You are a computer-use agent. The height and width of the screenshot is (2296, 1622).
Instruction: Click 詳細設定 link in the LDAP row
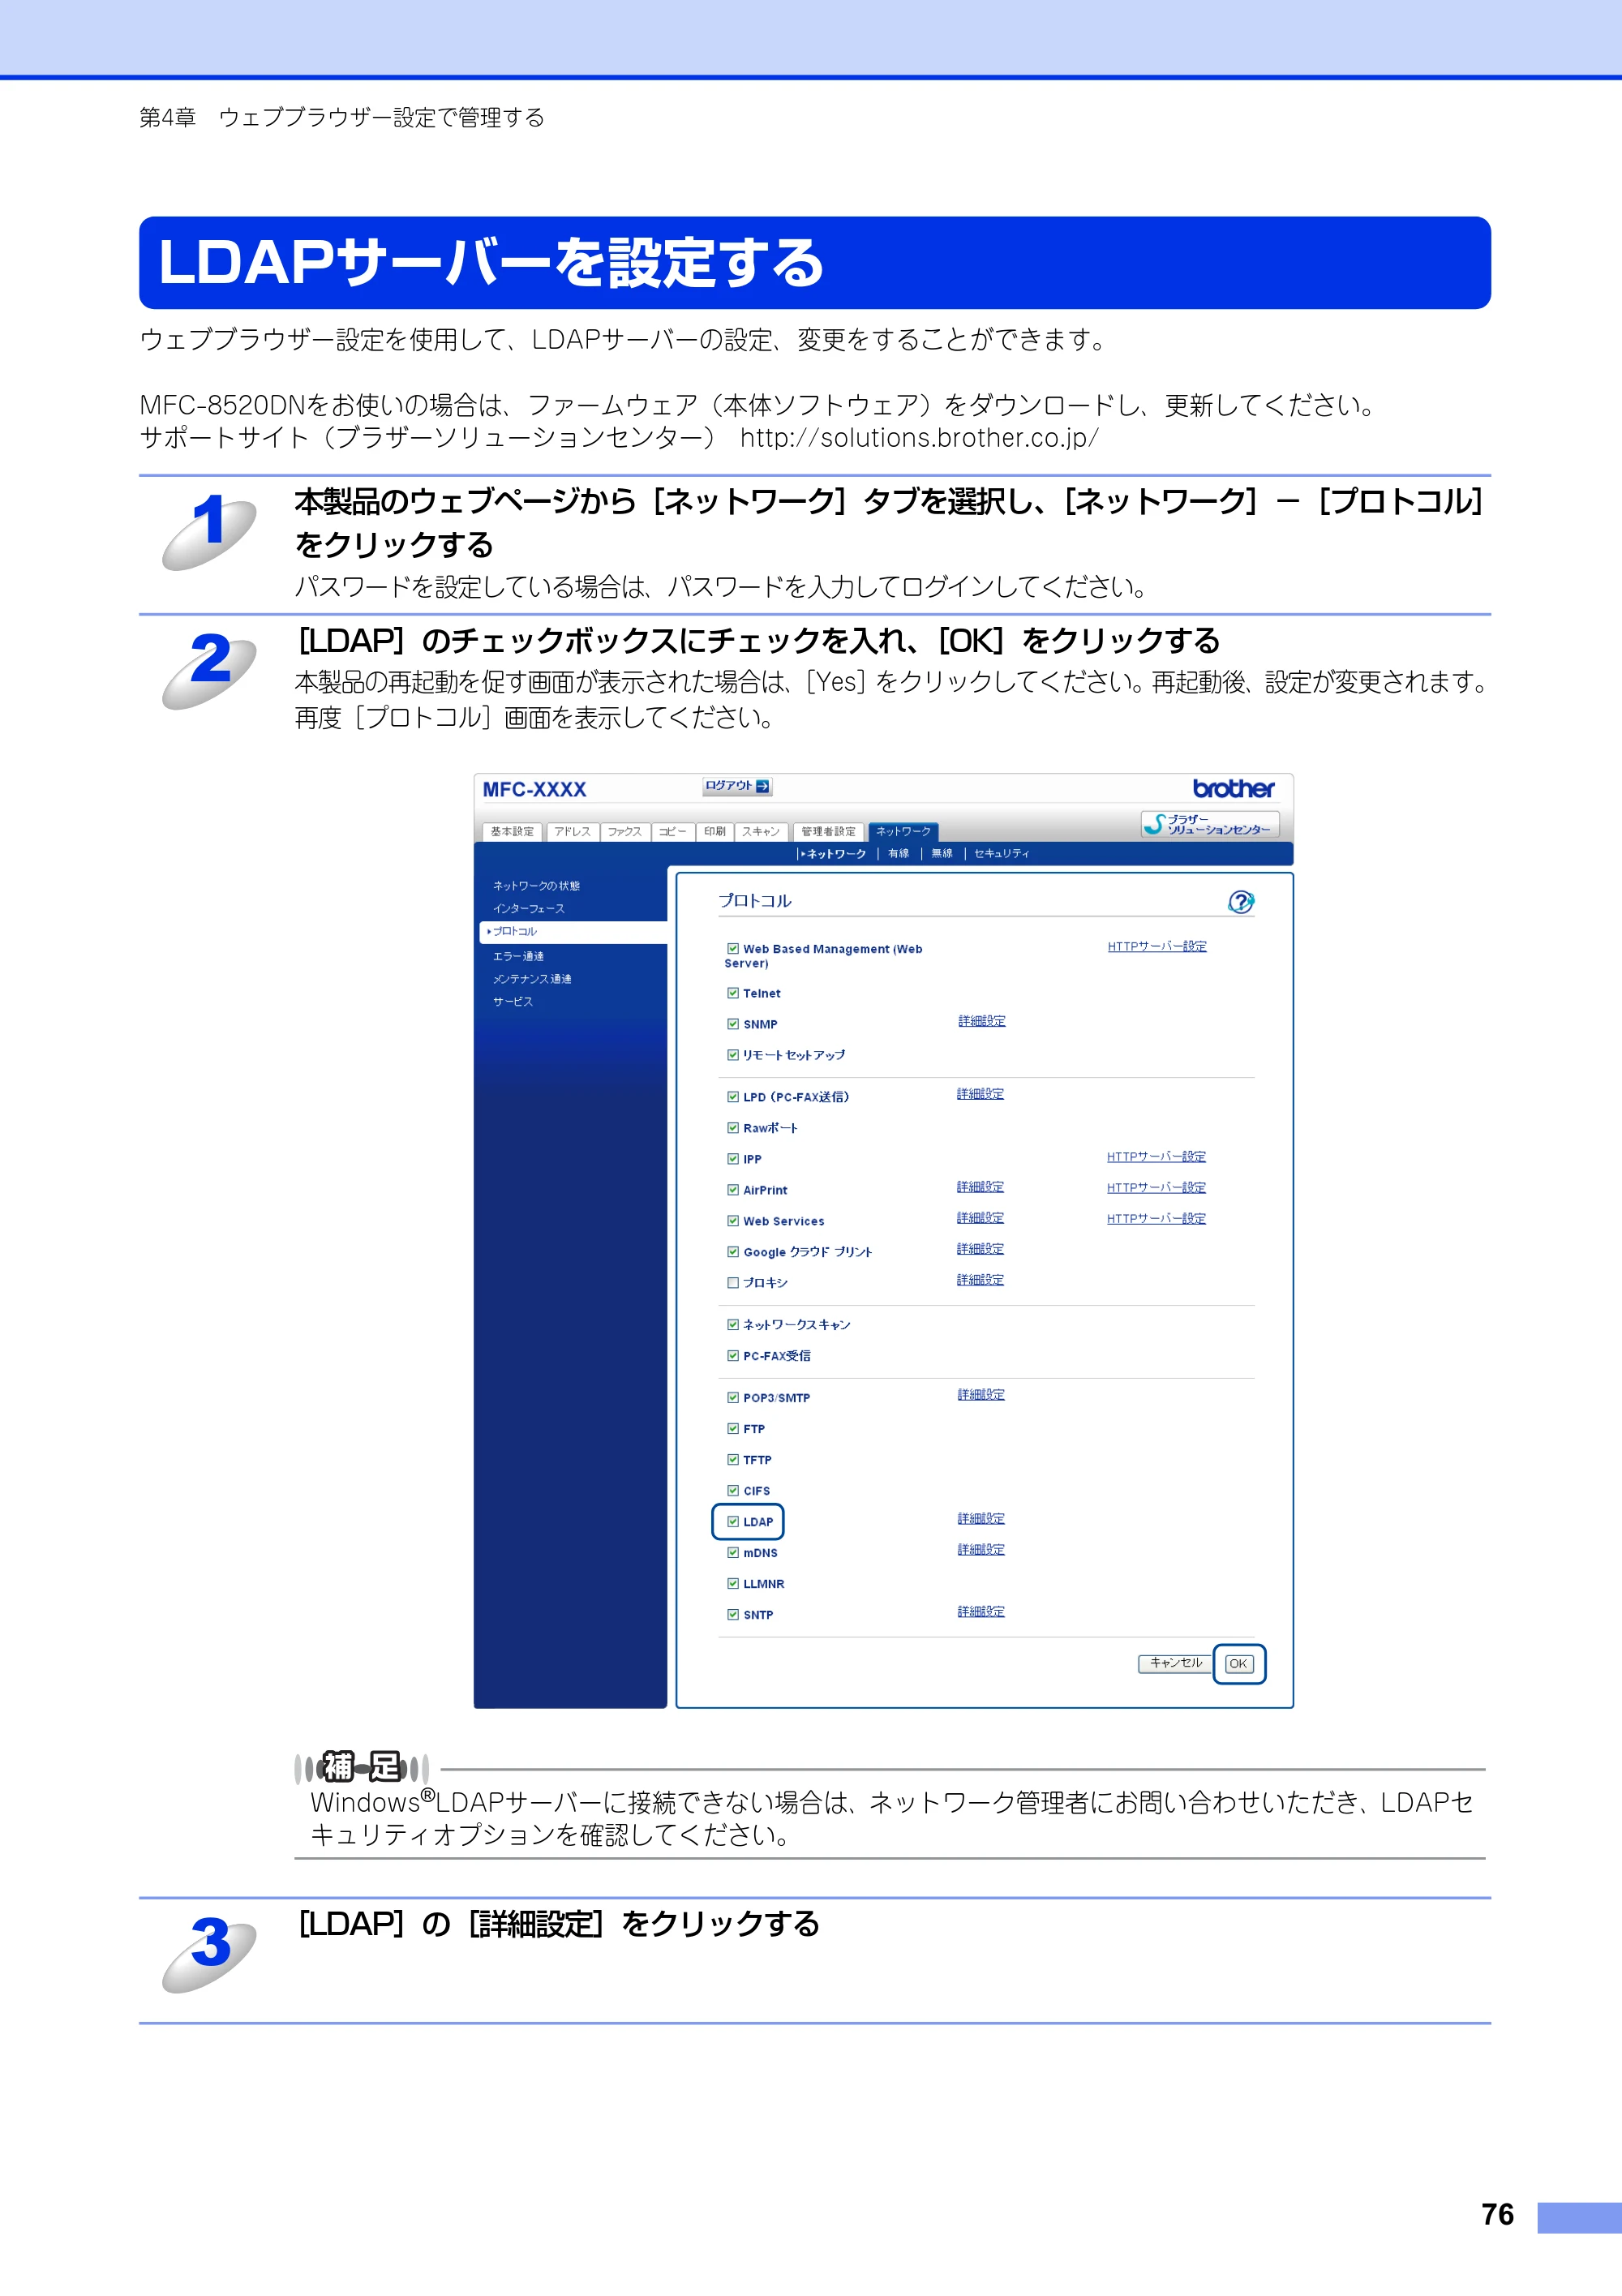tap(981, 1519)
